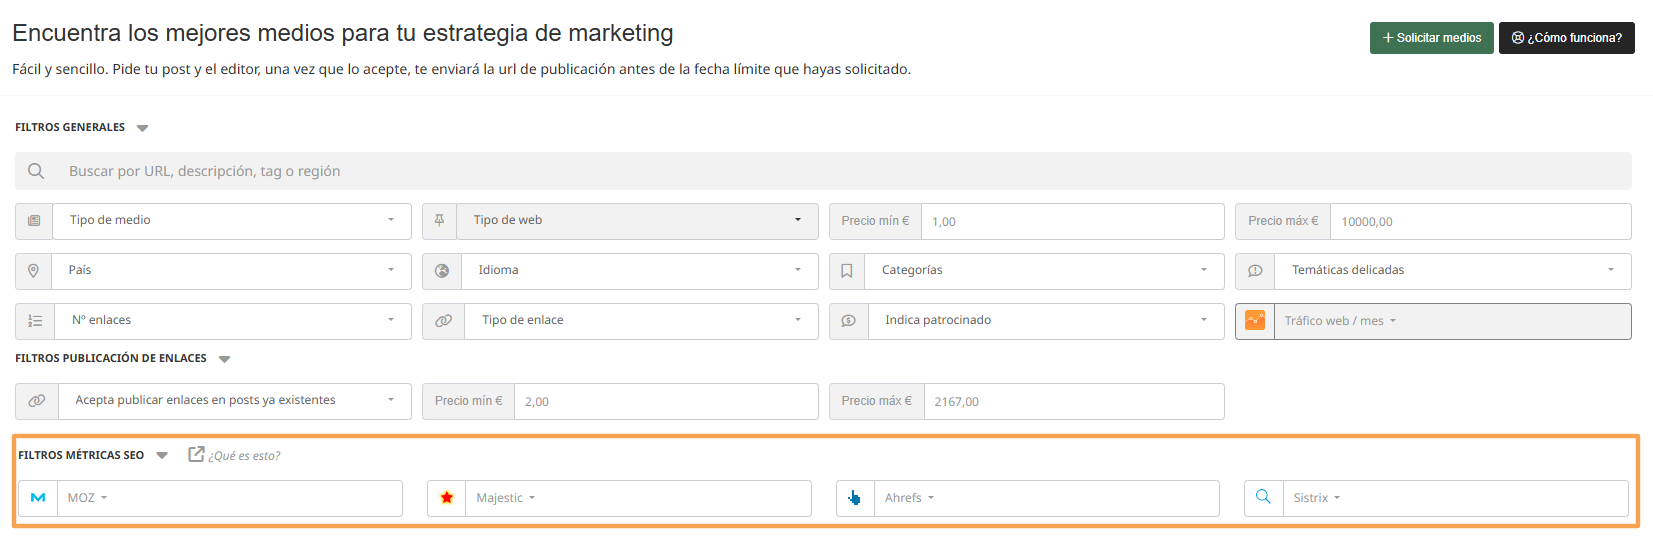Collapse the Filtros Métricas SEO section
Image resolution: width=1653 pixels, height=541 pixels.
click(x=162, y=456)
